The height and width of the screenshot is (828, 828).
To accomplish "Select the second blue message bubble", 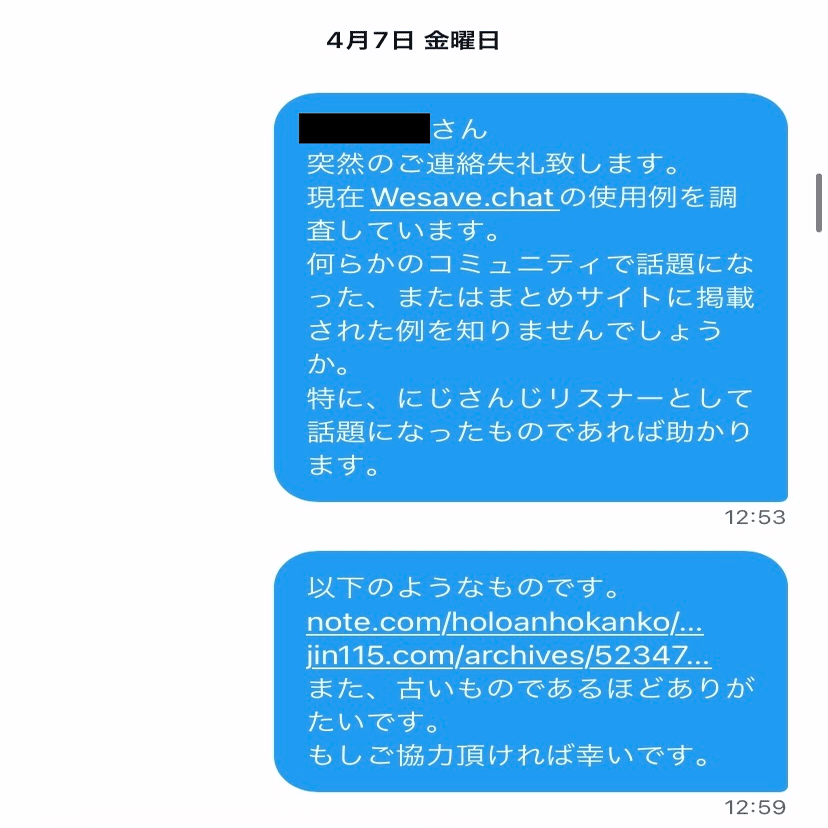I will (531, 671).
